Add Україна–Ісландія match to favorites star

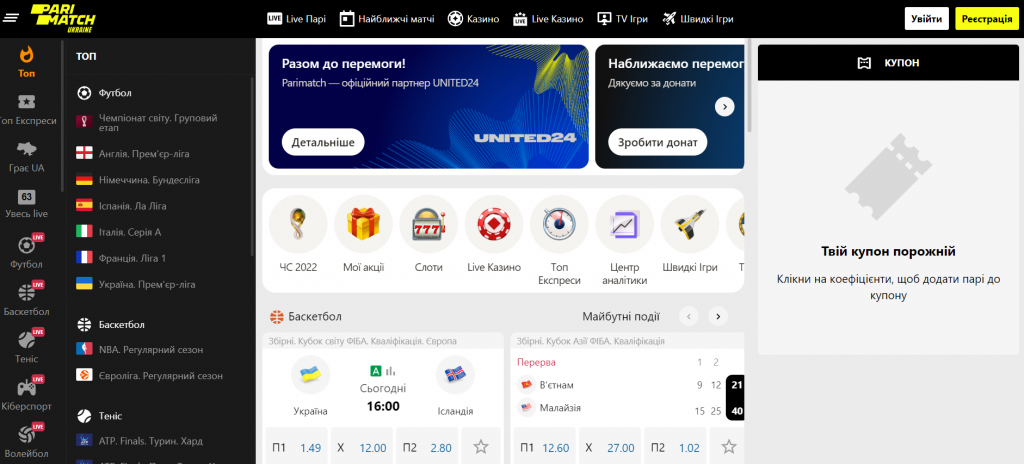tap(481, 447)
